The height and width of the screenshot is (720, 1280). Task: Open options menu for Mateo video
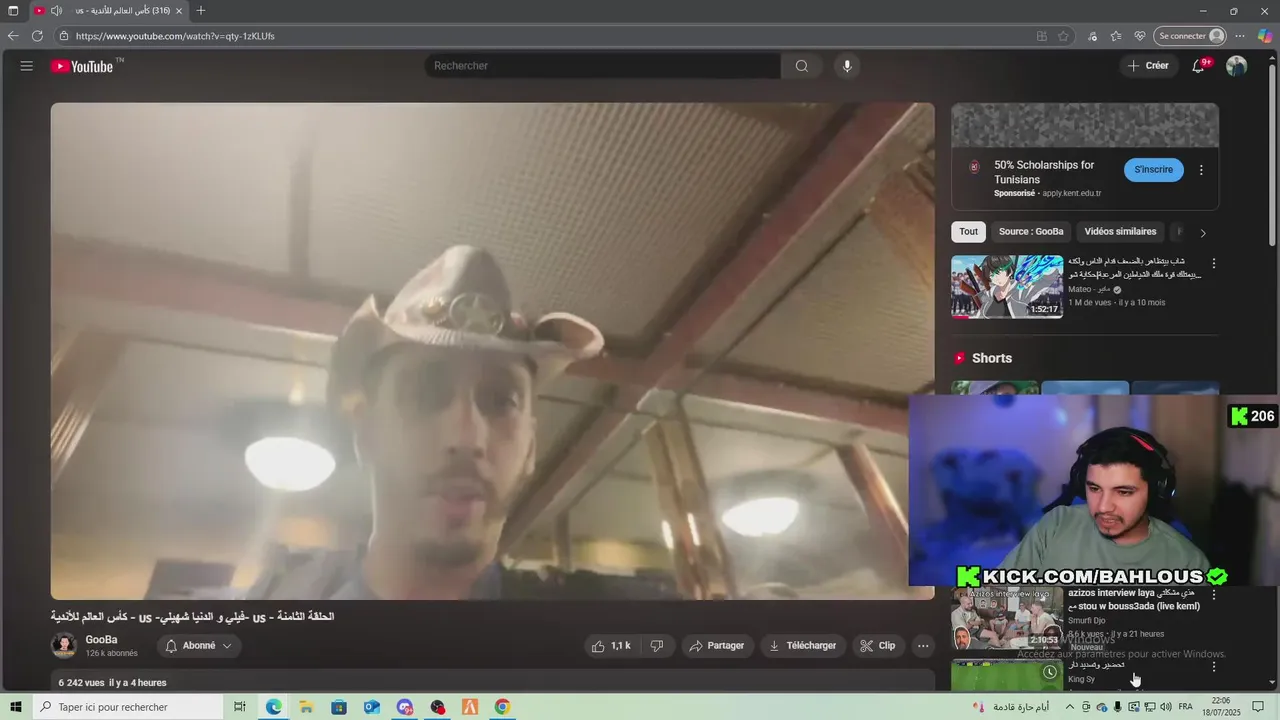(x=1214, y=264)
